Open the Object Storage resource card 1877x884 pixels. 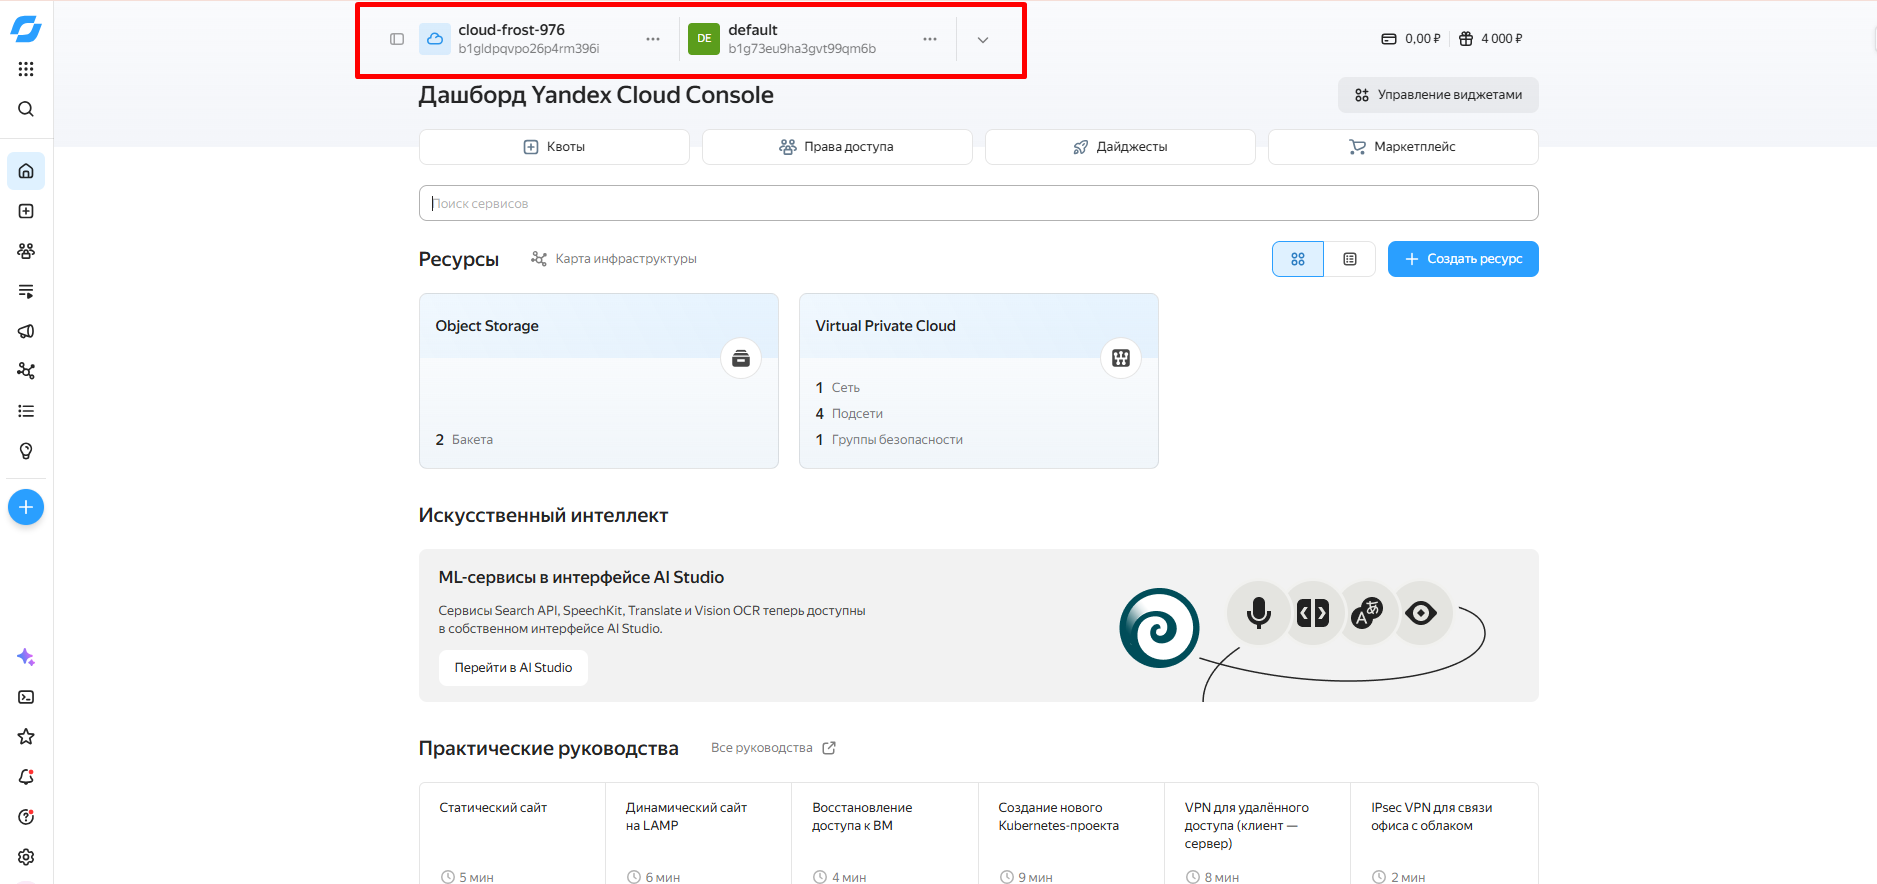[x=598, y=381]
